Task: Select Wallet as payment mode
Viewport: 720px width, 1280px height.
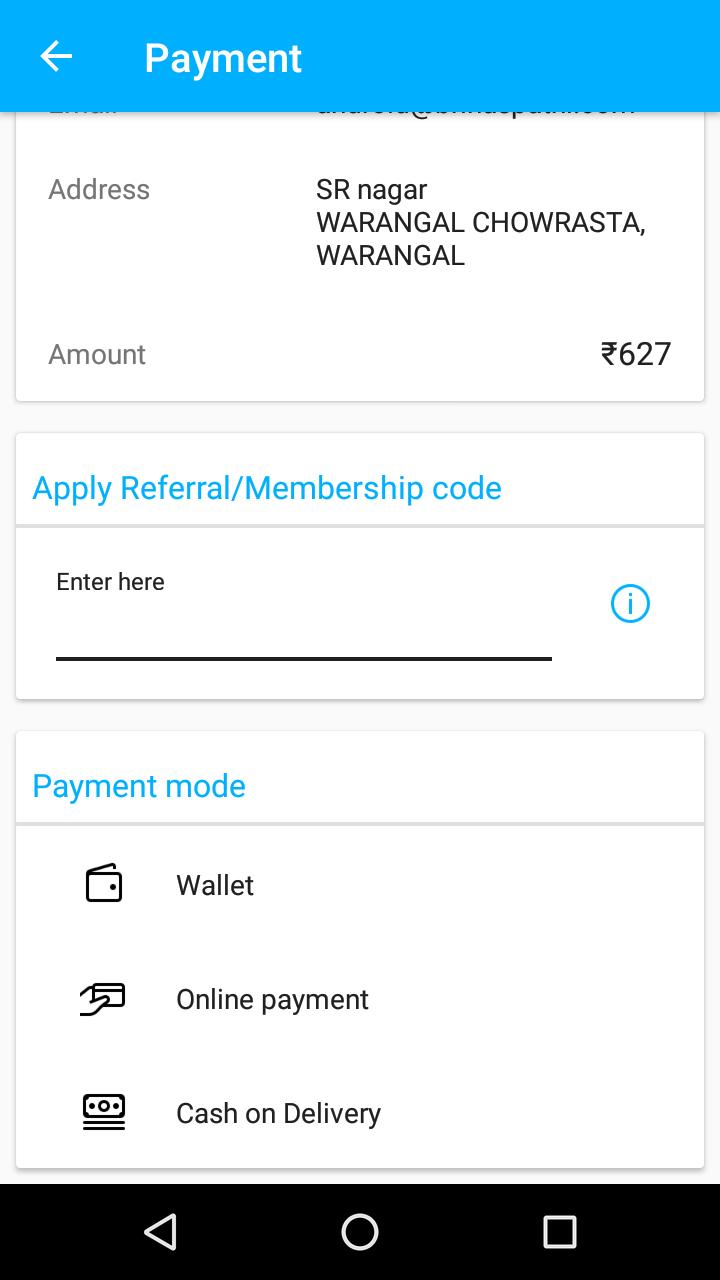Action: coord(215,885)
